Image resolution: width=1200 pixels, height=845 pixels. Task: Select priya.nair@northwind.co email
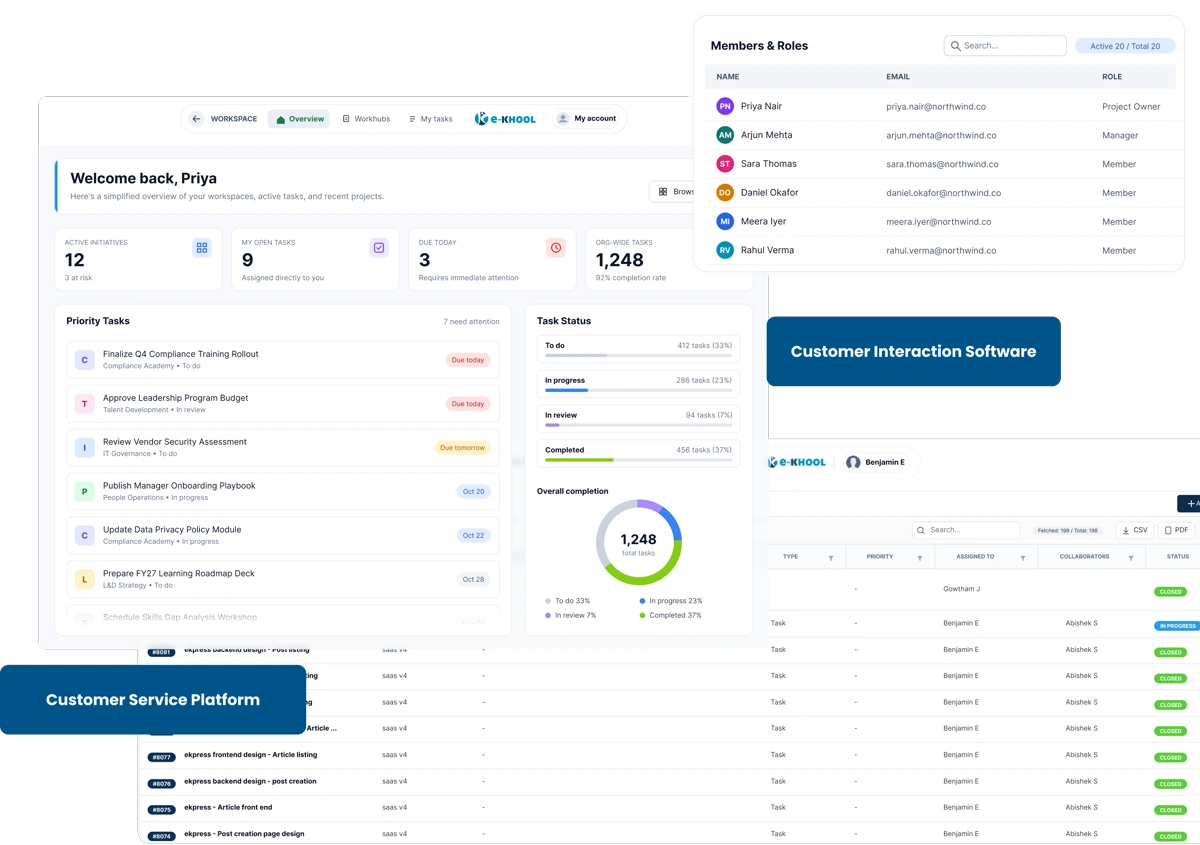point(936,106)
